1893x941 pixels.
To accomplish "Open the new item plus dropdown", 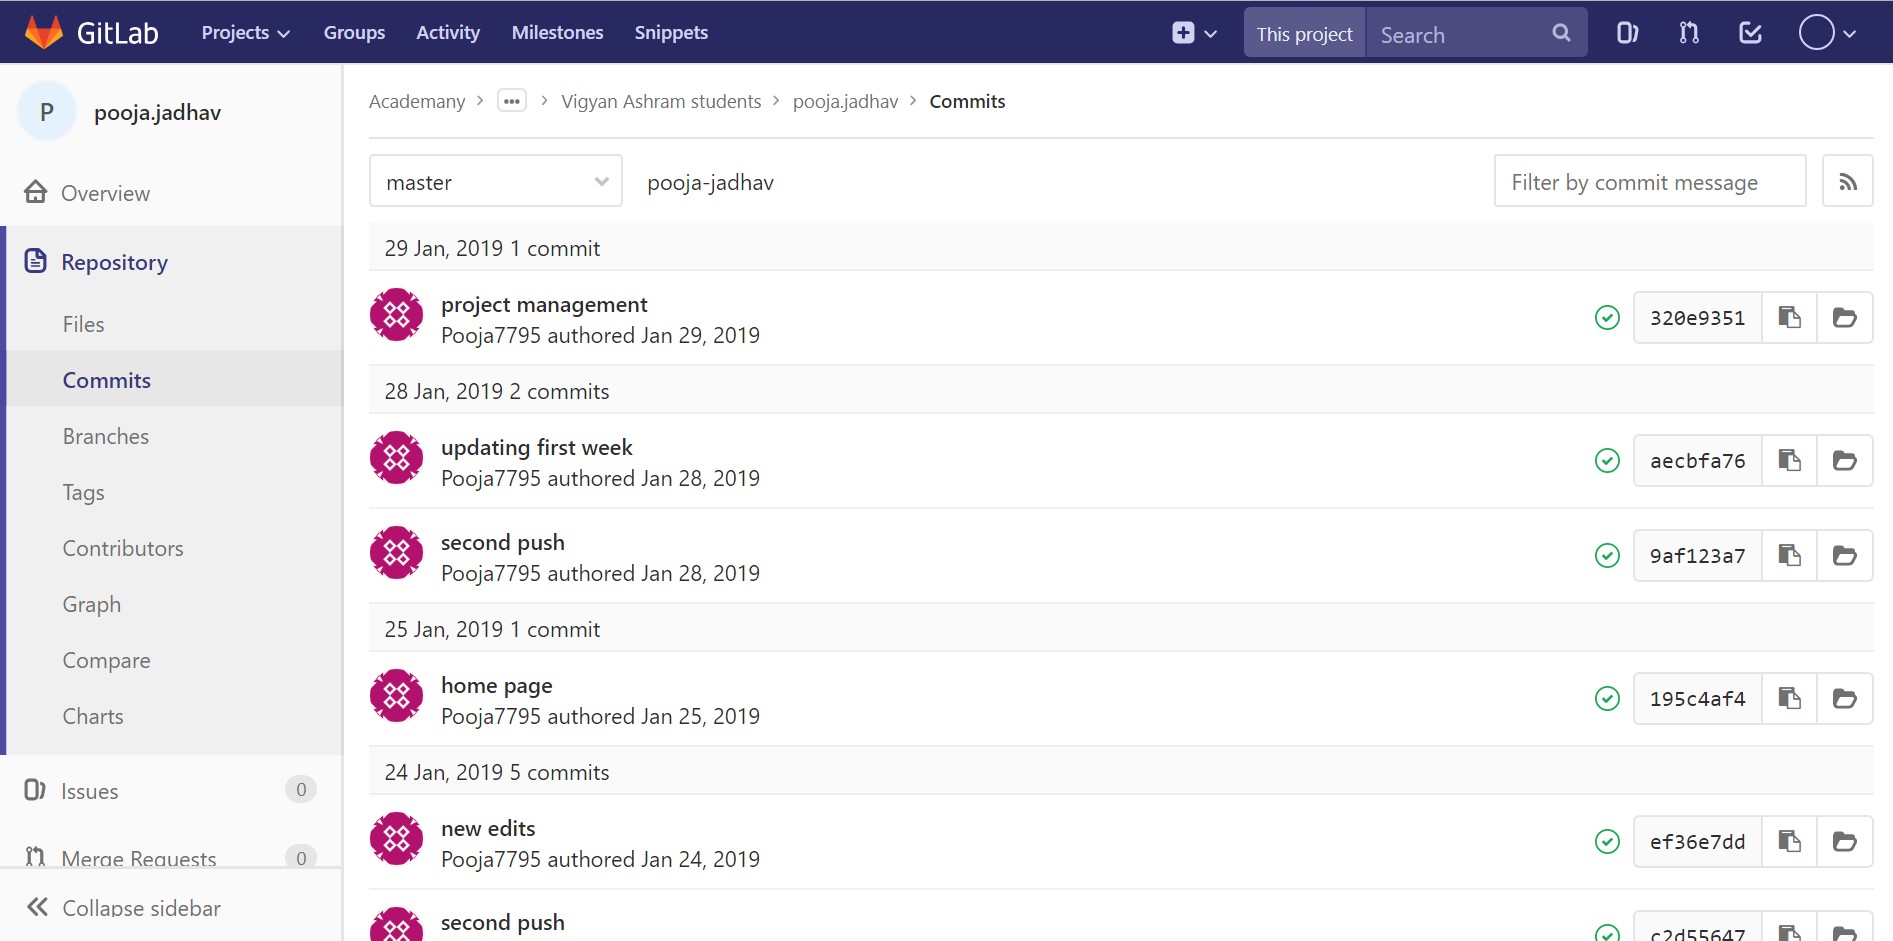I will [1194, 33].
